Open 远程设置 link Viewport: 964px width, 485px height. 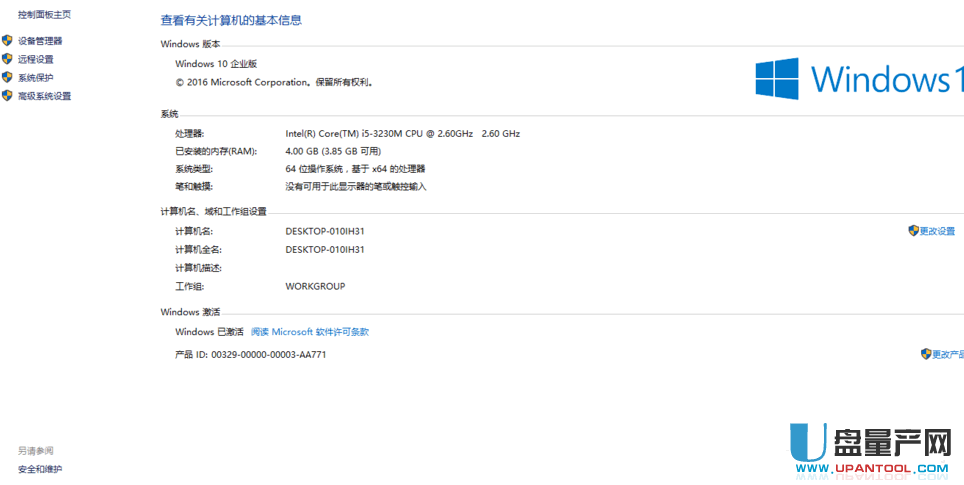point(36,60)
